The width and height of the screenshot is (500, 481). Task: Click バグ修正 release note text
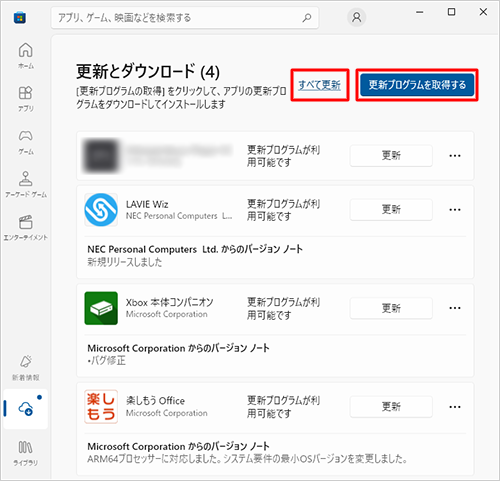click(107, 361)
